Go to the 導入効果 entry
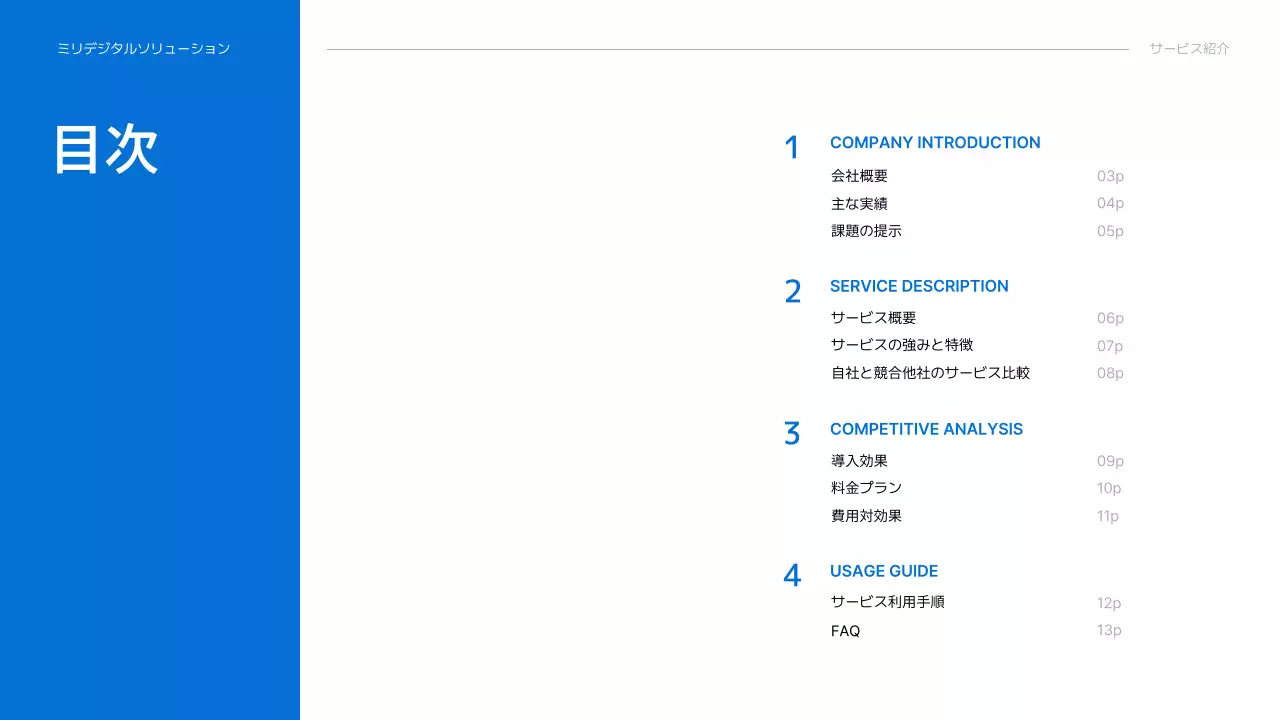 click(x=859, y=461)
